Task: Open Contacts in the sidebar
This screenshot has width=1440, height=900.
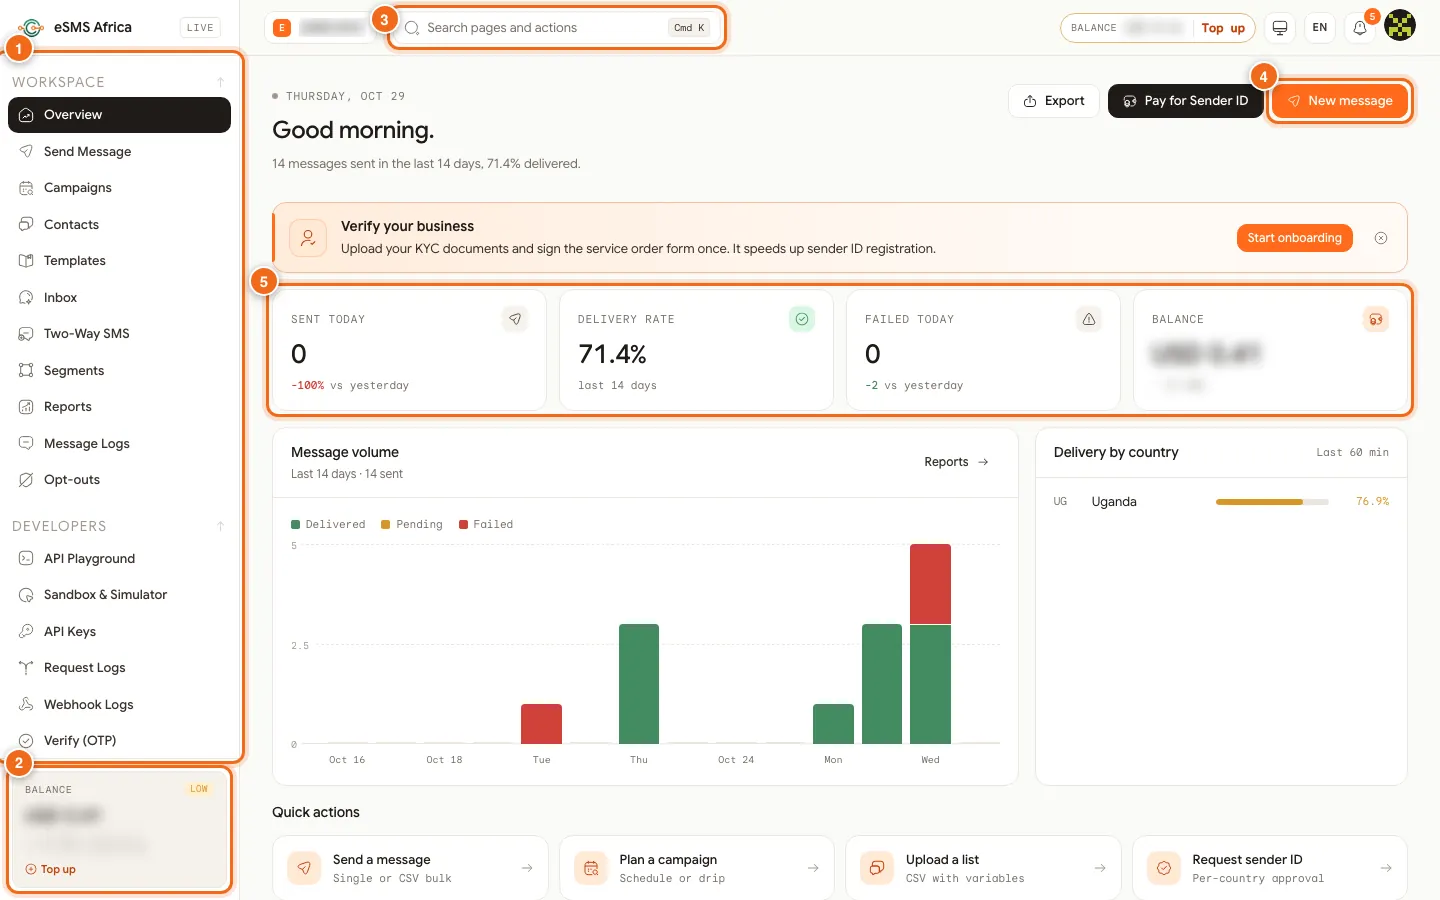Action: pos(119,224)
